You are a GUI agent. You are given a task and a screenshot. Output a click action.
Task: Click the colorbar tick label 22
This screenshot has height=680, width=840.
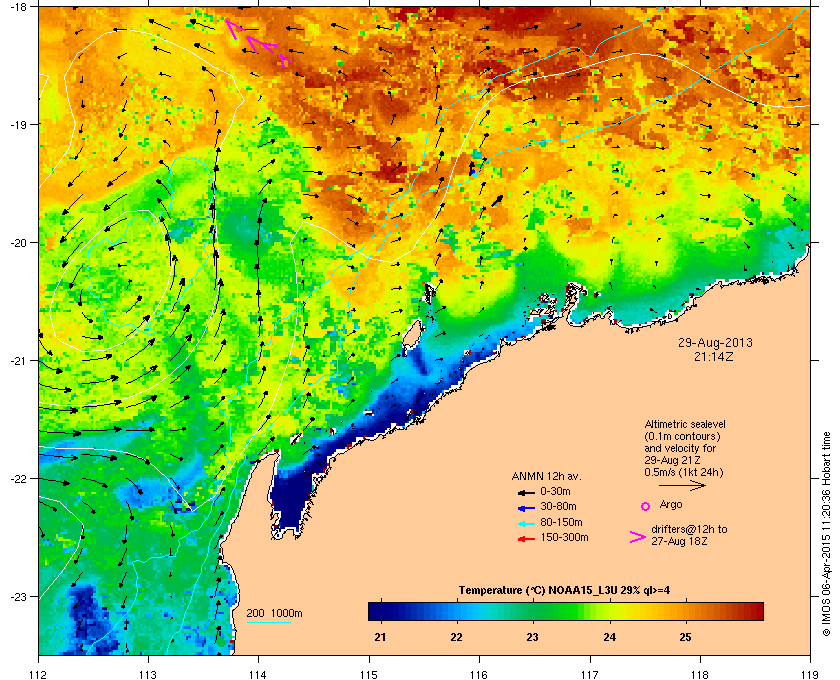point(456,638)
